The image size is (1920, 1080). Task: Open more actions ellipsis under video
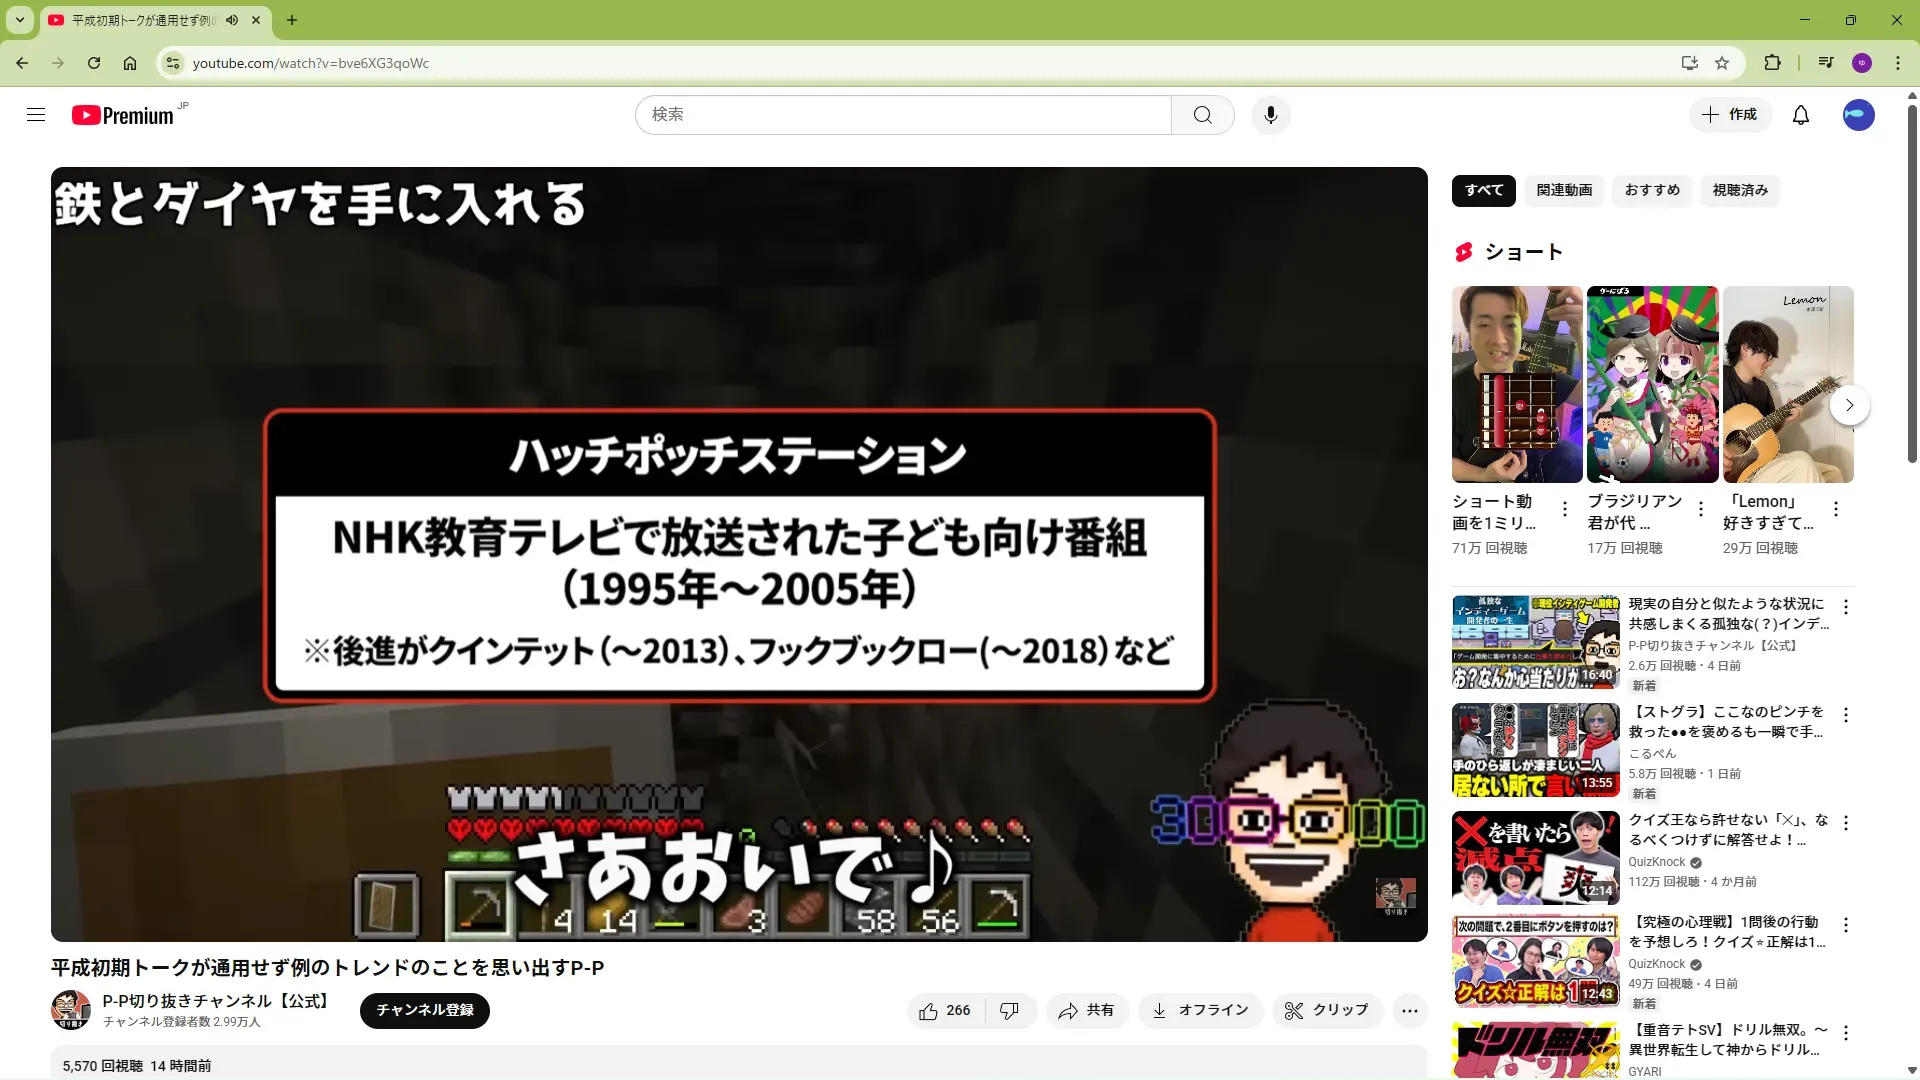pyautogui.click(x=1410, y=1011)
